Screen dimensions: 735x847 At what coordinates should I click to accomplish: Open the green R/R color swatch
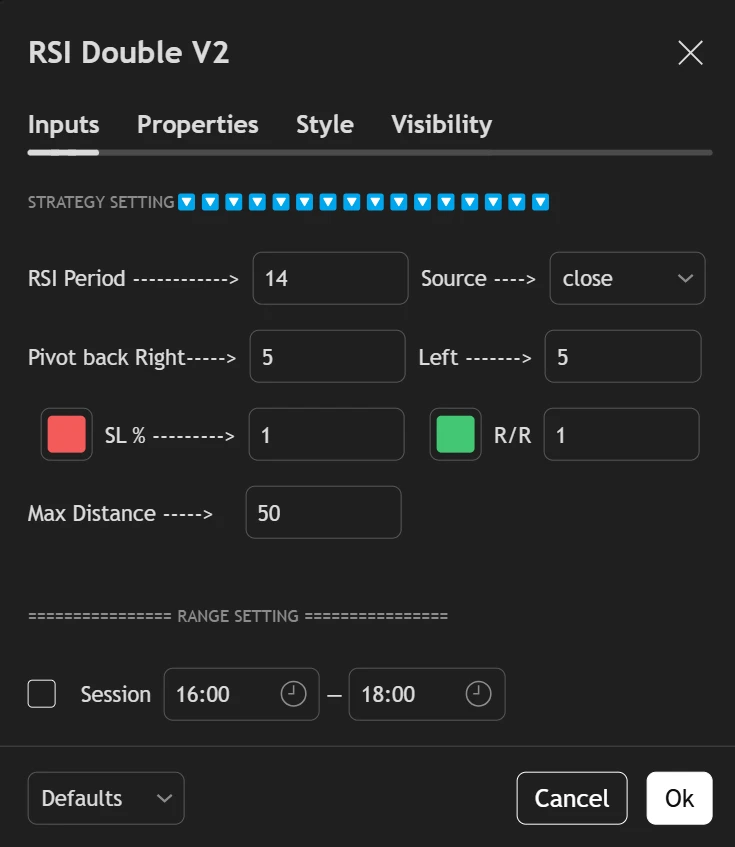455,434
